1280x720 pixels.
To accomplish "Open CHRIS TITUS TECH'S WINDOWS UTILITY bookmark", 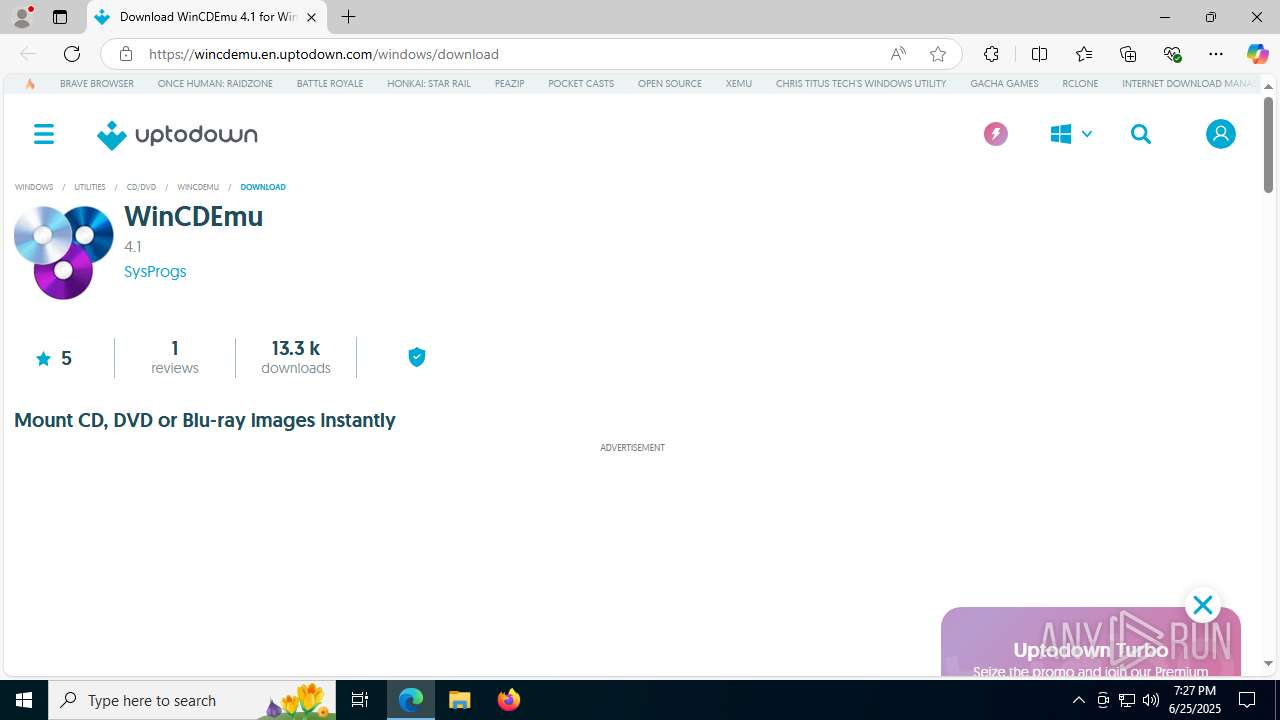I will pos(861,84).
